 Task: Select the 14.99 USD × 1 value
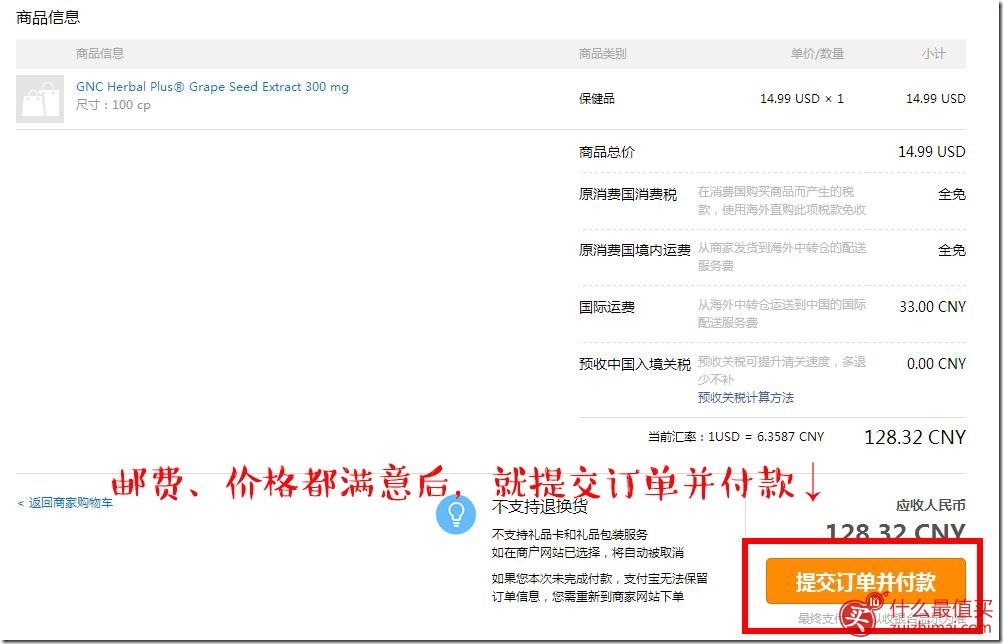802,98
